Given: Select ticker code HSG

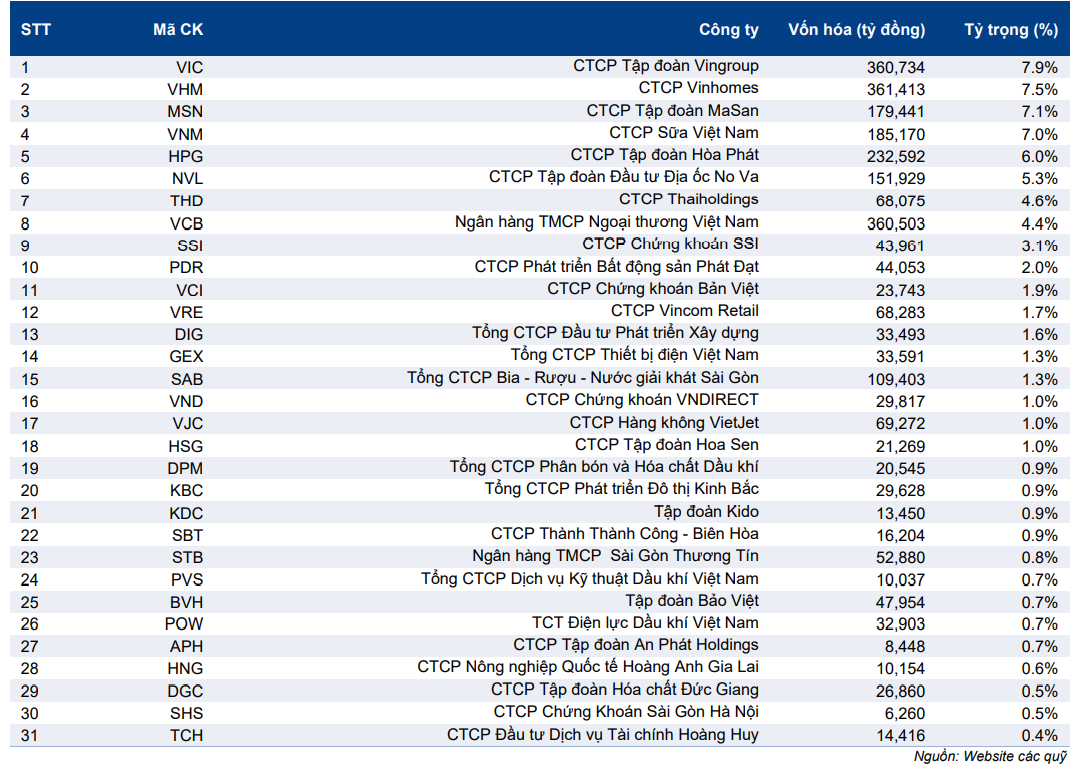Looking at the screenshot, I should 186,447.
